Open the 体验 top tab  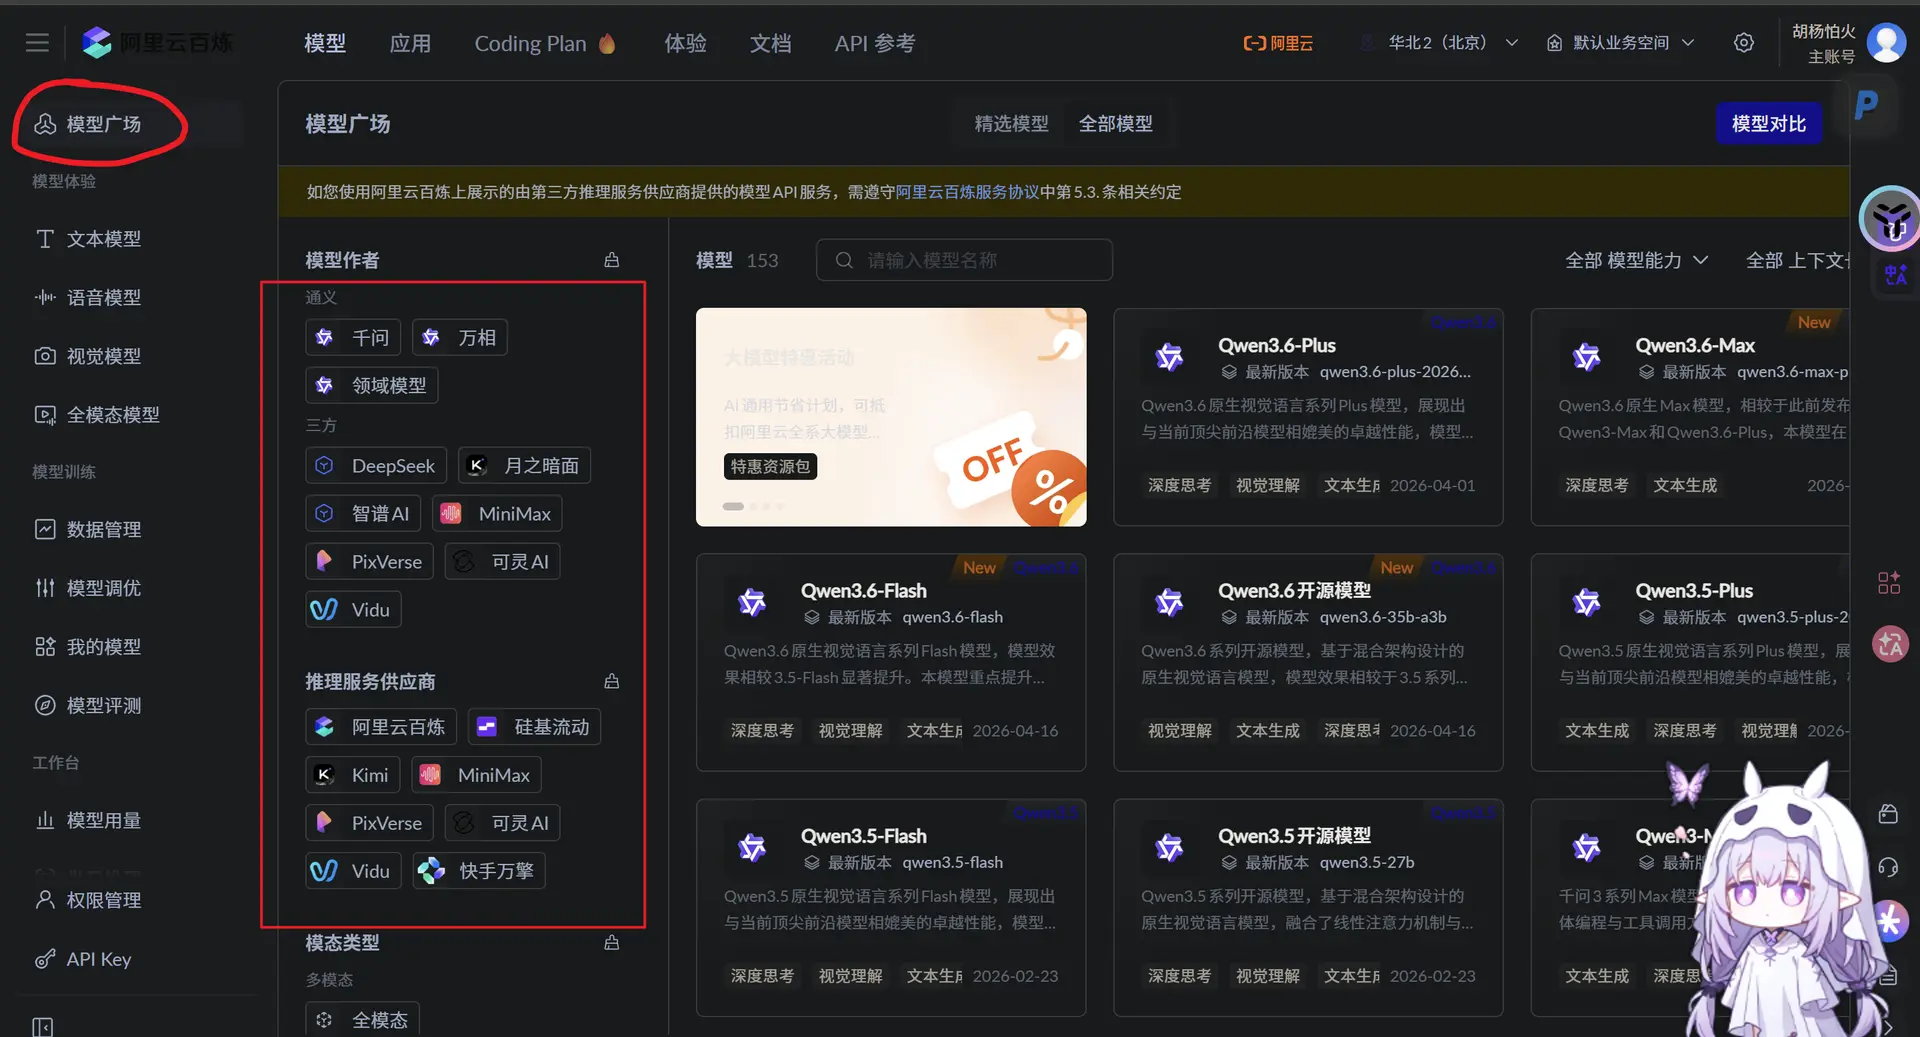click(x=686, y=43)
